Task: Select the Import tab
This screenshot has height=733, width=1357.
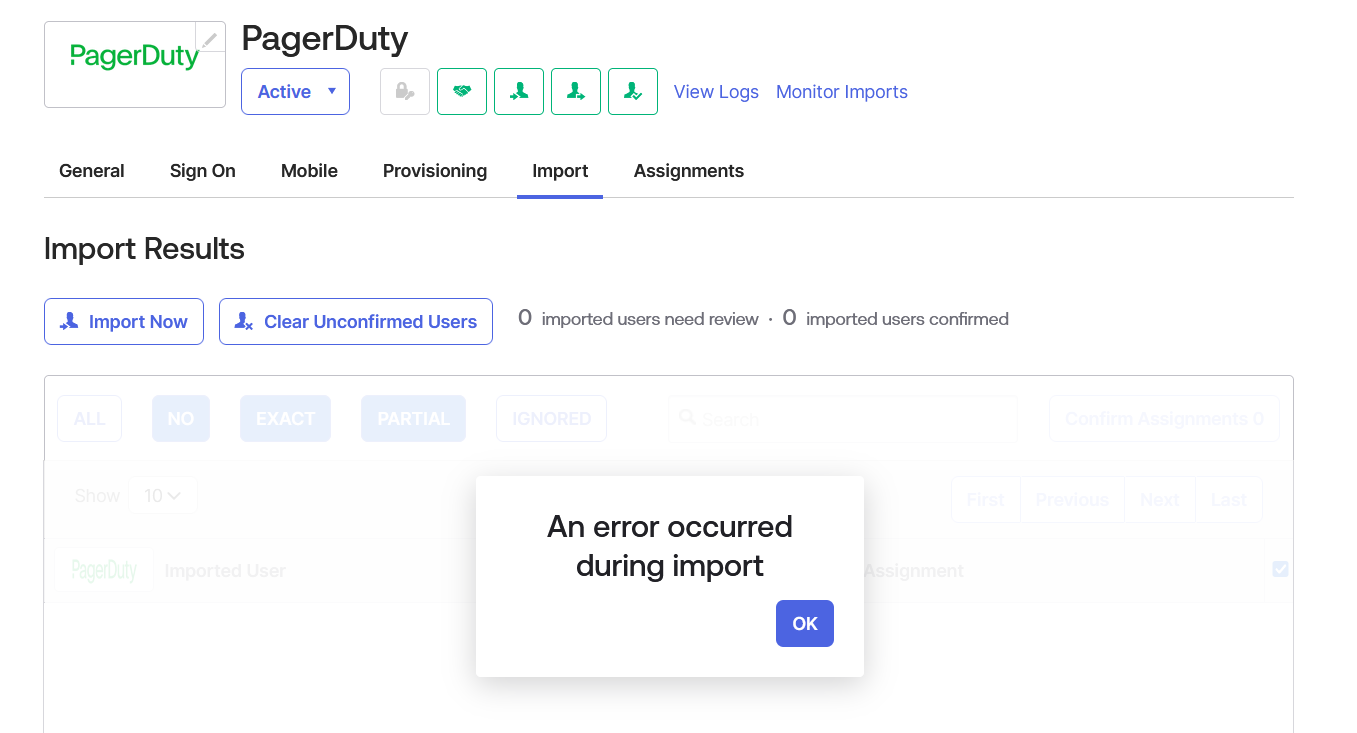Action: click(560, 171)
